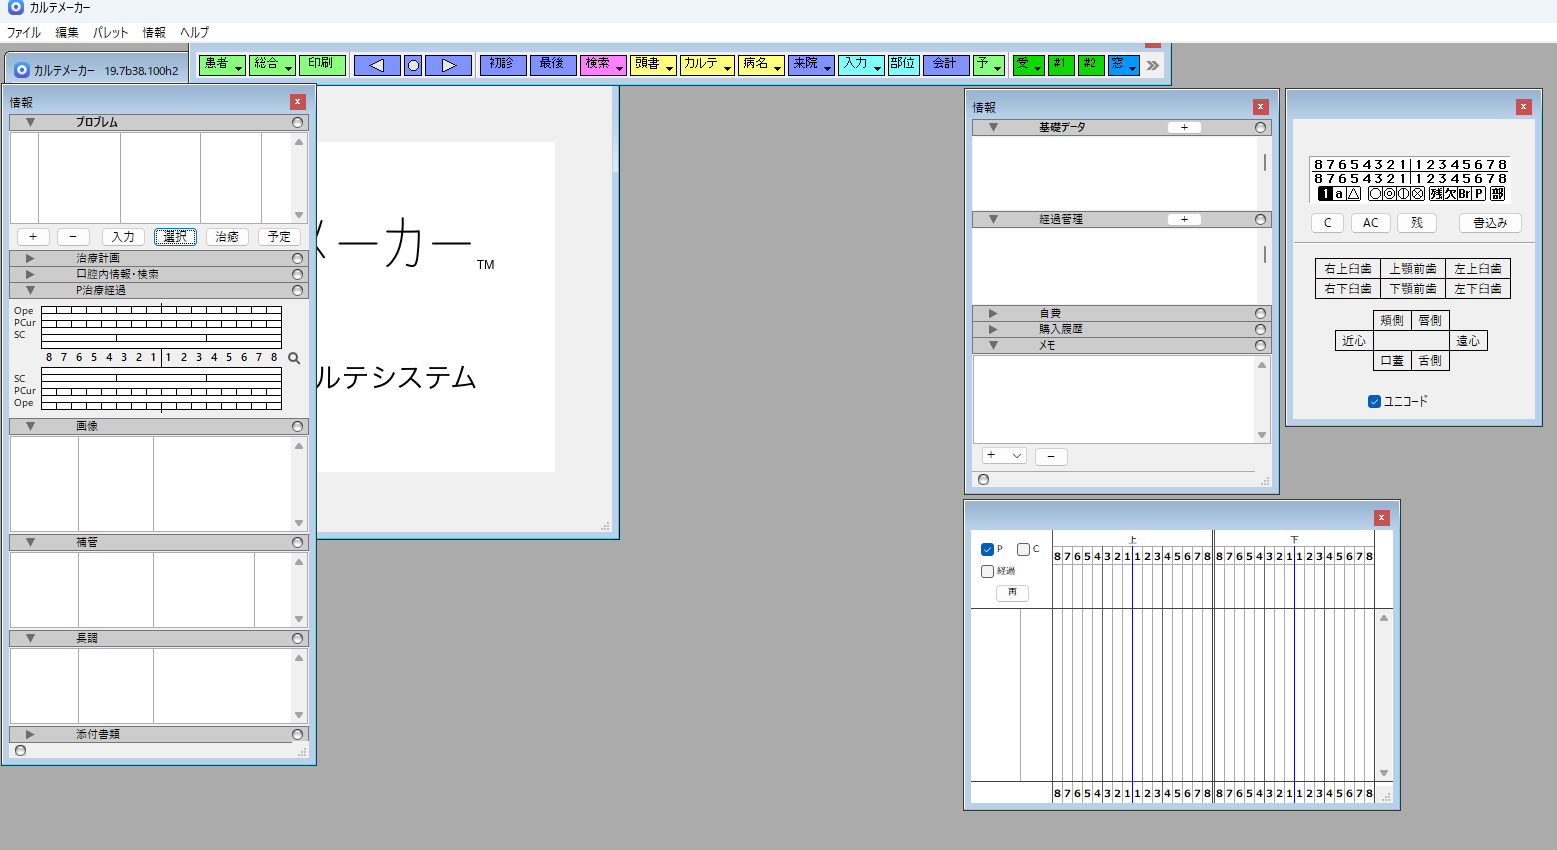
Task: Uncheck the ユニコード checkbox
Action: 1374,401
